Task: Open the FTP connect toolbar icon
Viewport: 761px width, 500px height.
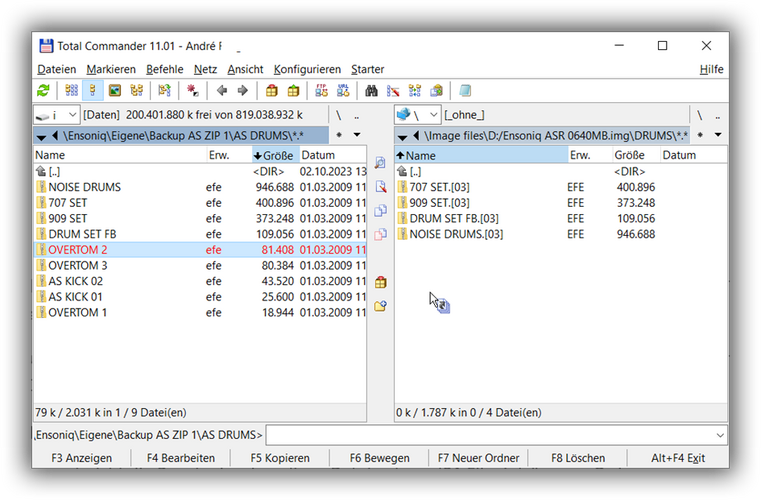Action: (x=321, y=91)
